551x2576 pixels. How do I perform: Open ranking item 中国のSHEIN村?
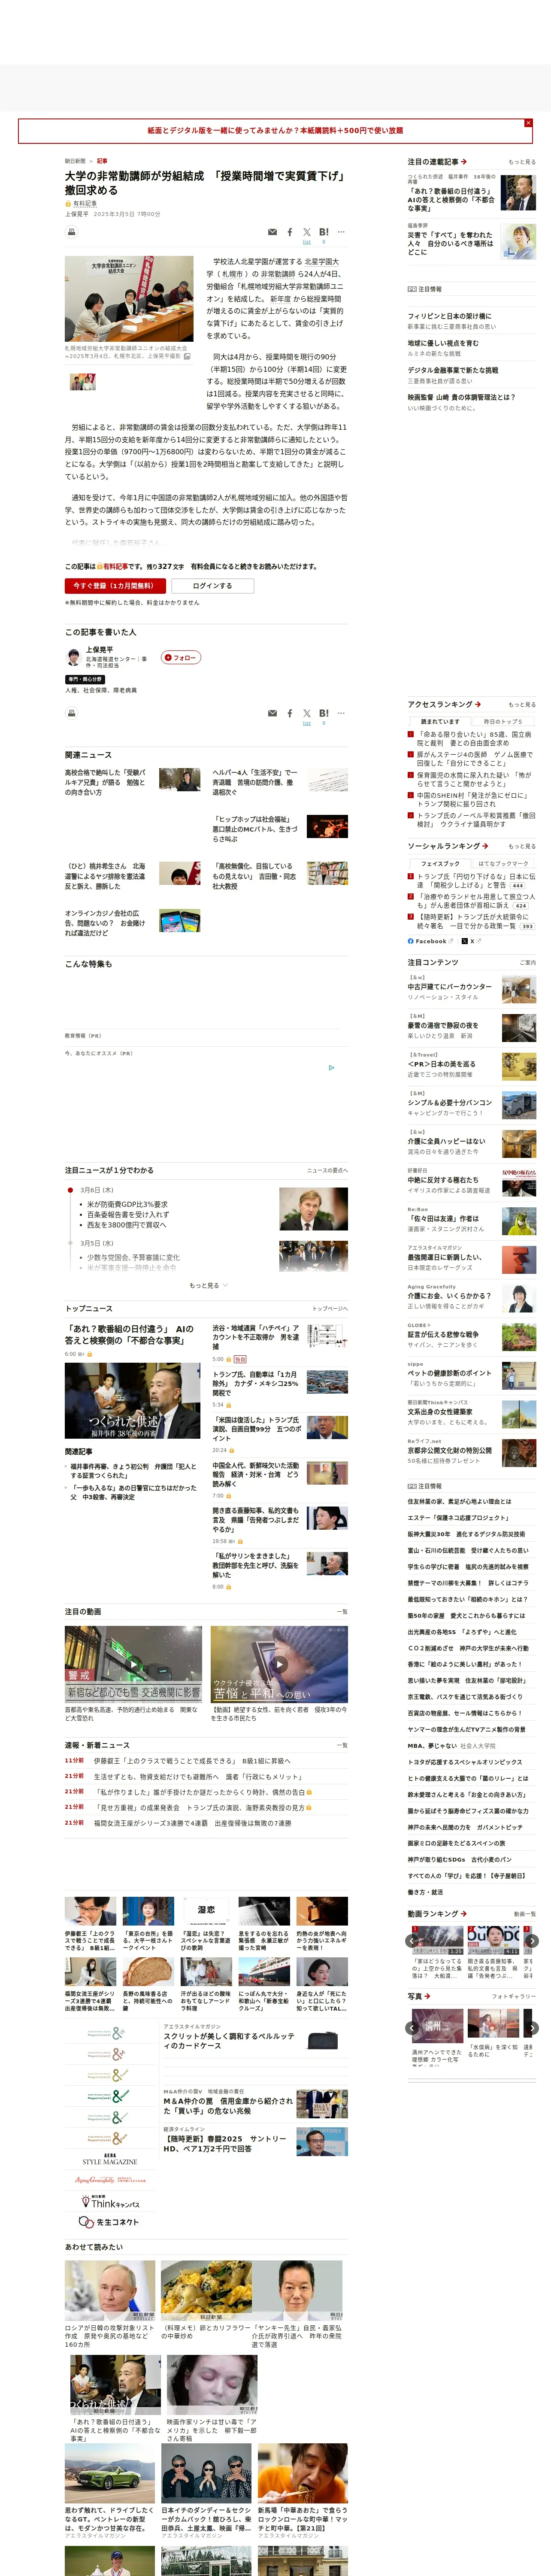[471, 799]
